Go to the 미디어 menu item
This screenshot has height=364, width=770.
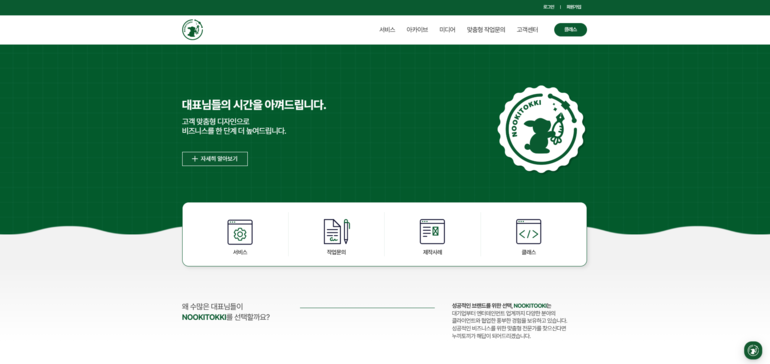coord(447,30)
